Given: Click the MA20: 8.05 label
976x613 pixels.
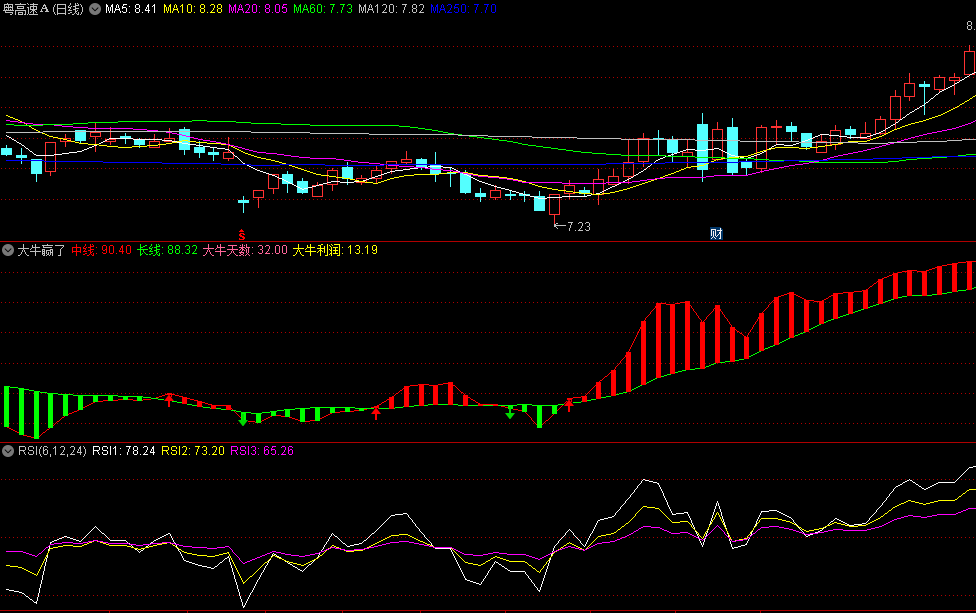Looking at the screenshot, I should [258, 9].
